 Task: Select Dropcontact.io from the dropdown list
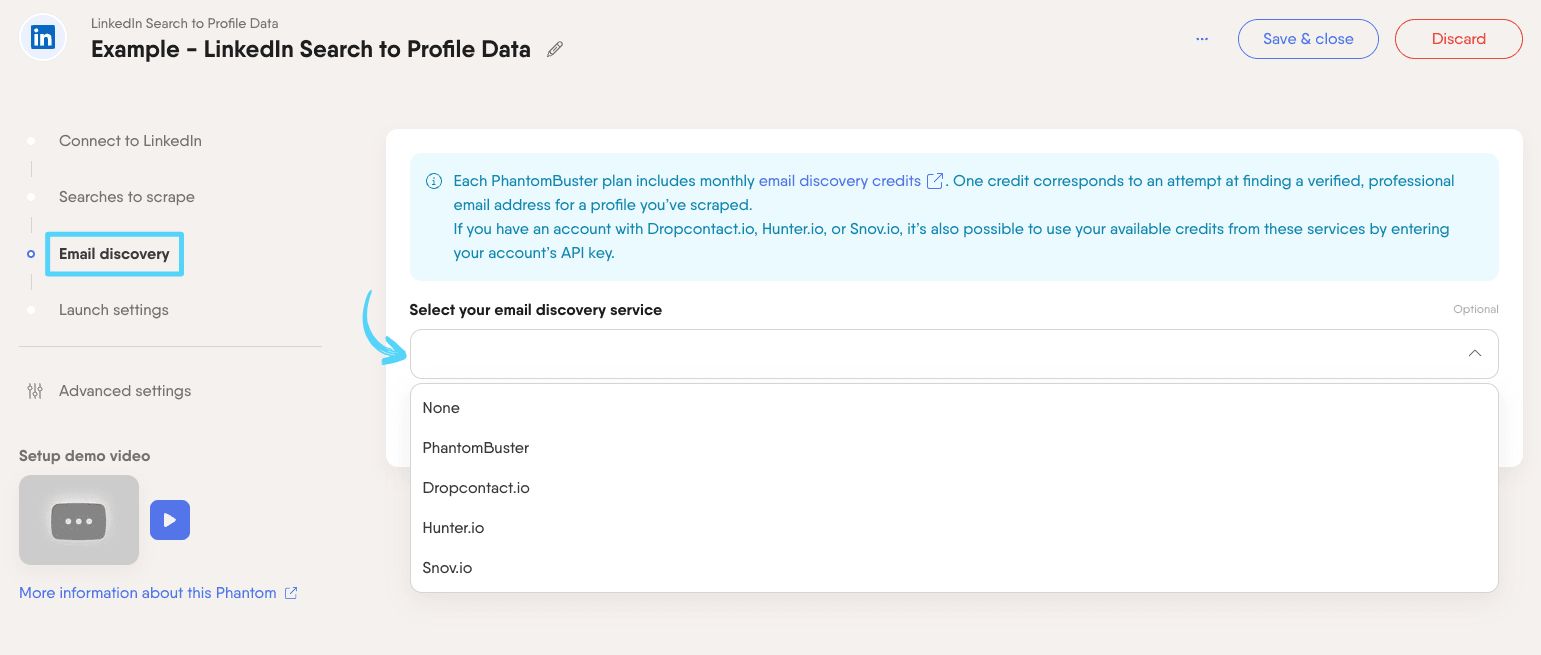[954, 488]
